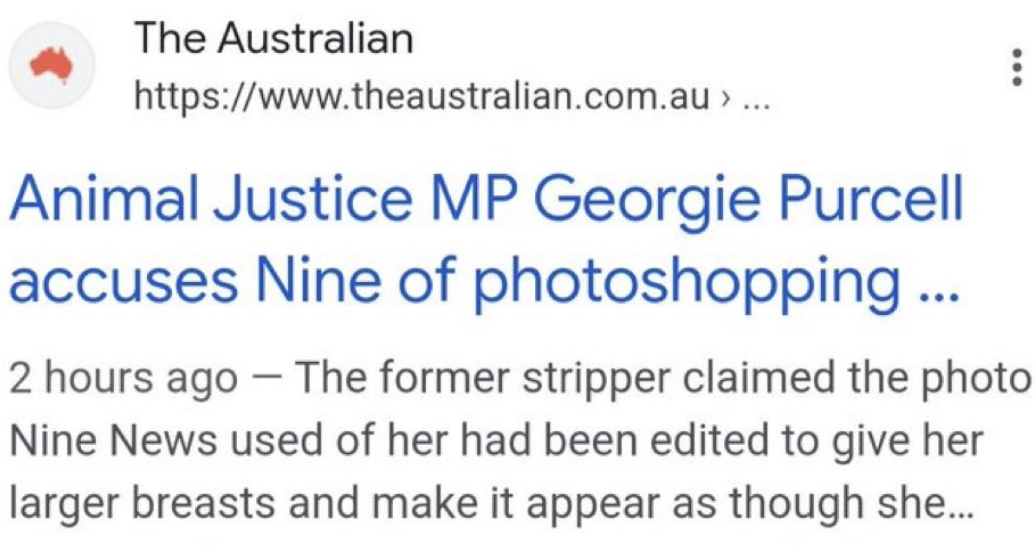1036x550 pixels.
Task: Click 'The Australian' site name
Action: click(x=274, y=38)
